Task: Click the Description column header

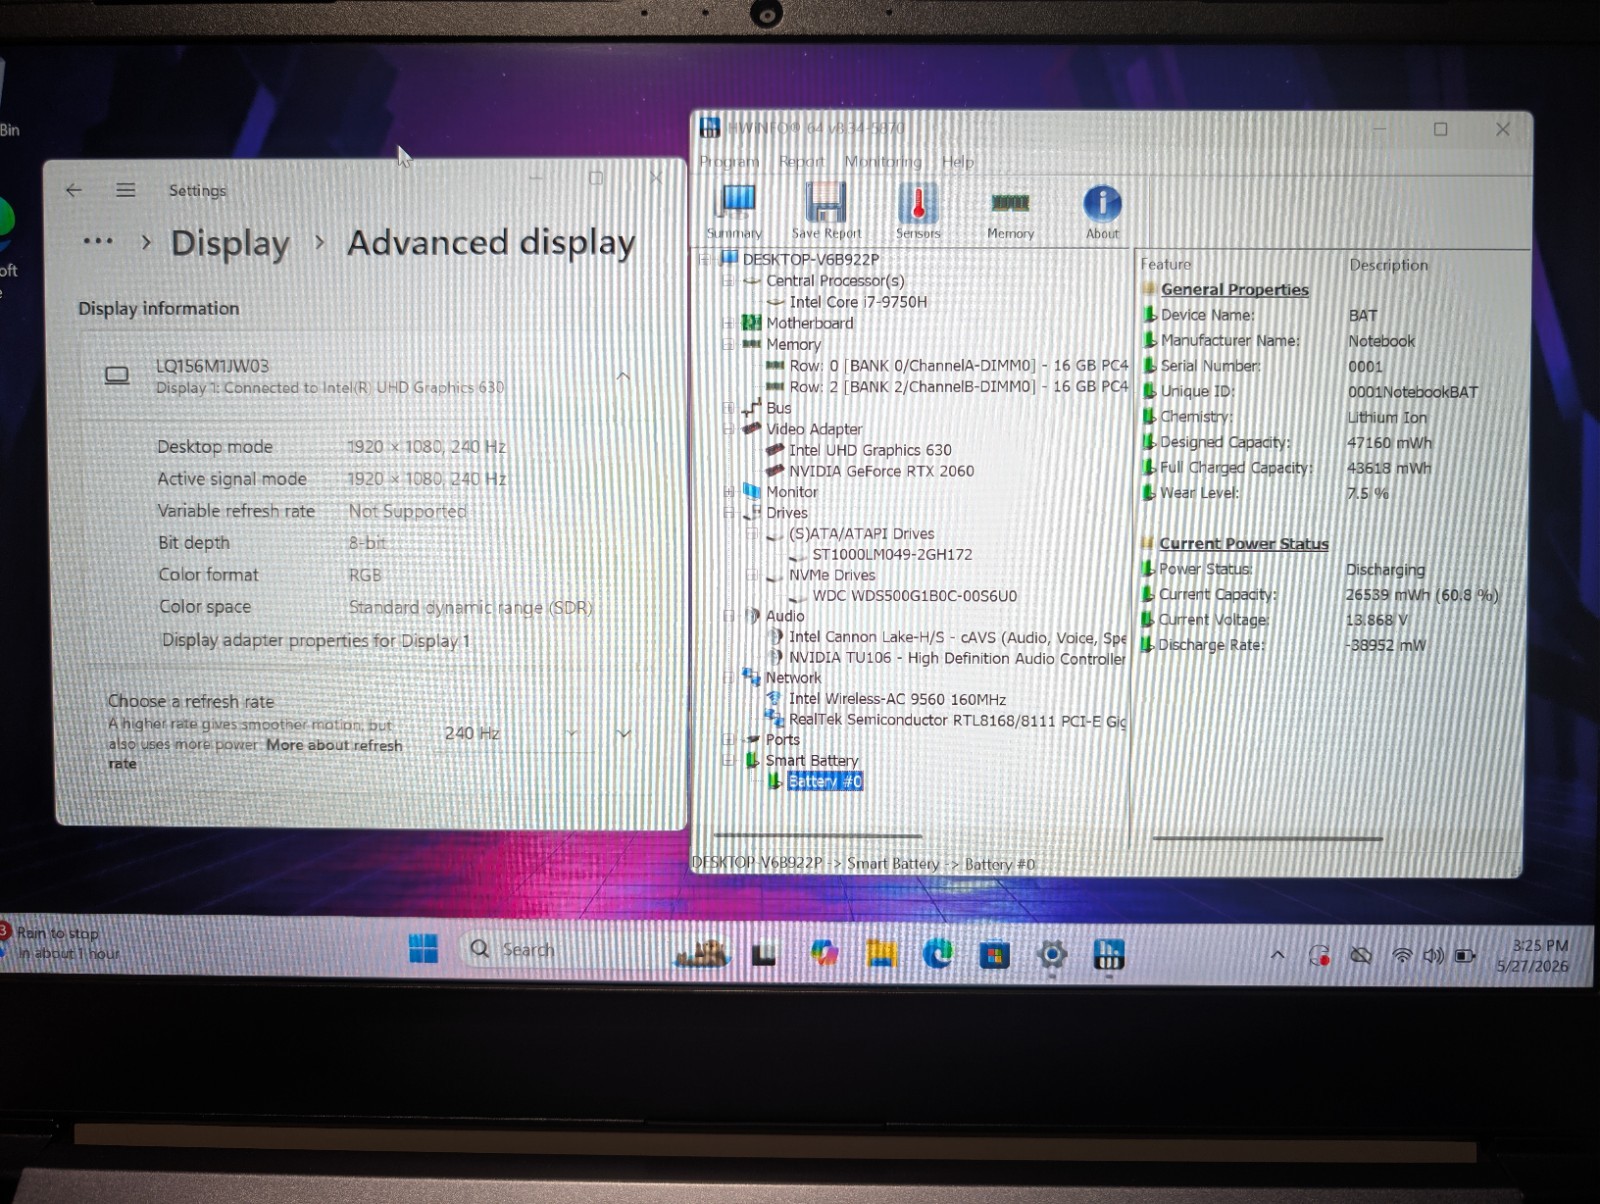Action: pos(1388,265)
